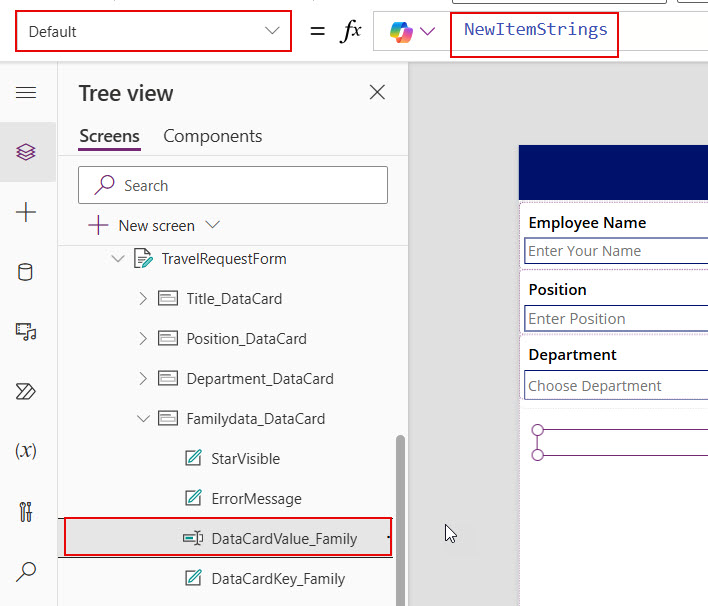Screen dimensions: 708x606
Task: Click the Employee Name label
Action: click(587, 223)
